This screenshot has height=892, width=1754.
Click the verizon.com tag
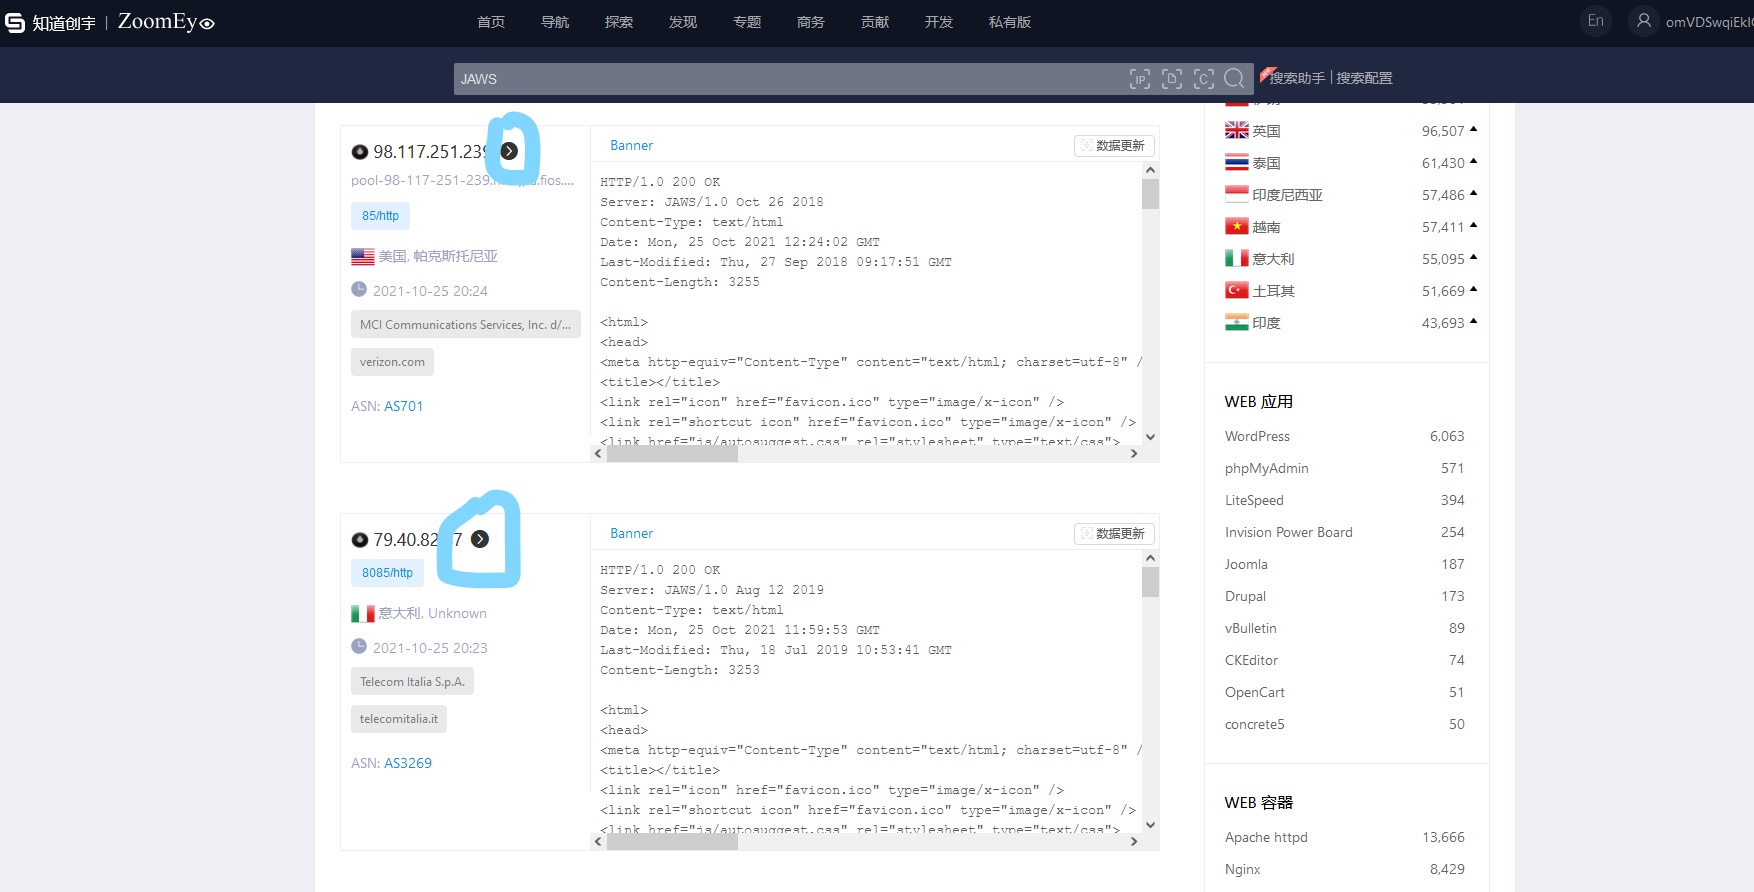tap(392, 362)
